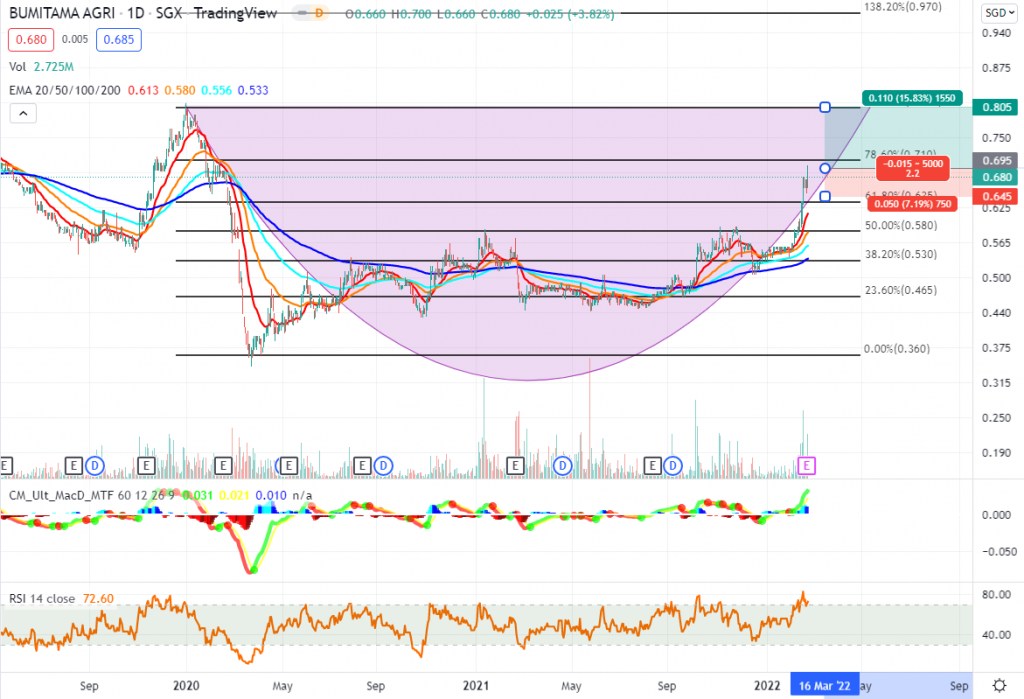Select the Vol 2.725M volume legend
Image resolution: width=1024 pixels, height=699 pixels.
[41, 67]
